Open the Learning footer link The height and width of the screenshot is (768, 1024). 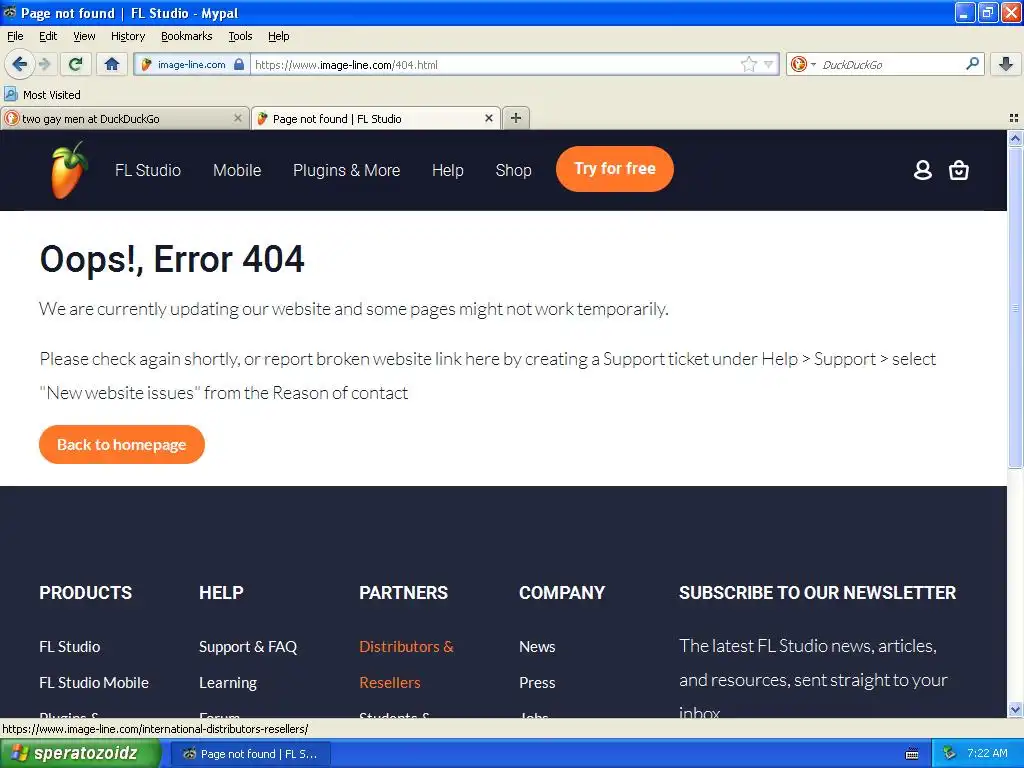(227, 682)
